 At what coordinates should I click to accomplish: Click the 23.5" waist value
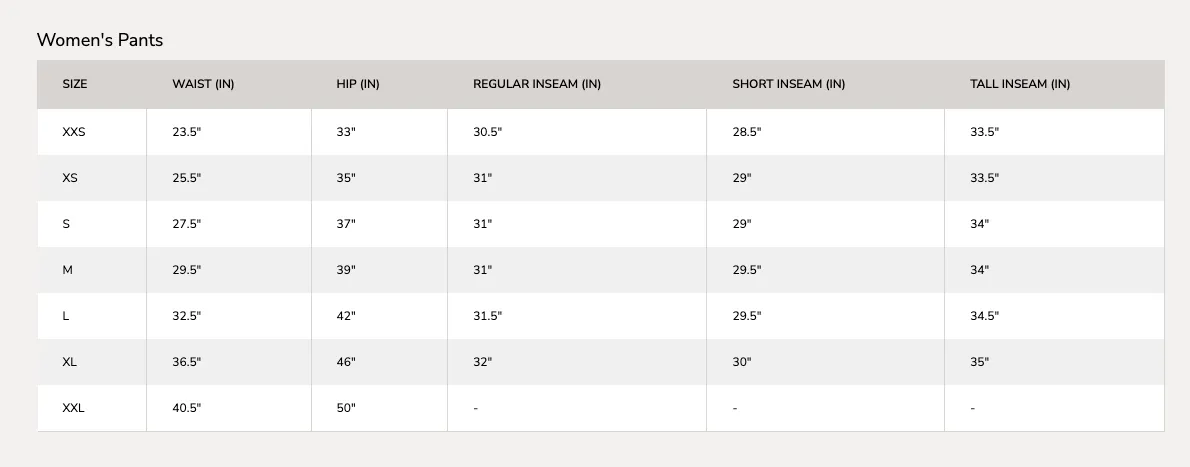(186, 132)
